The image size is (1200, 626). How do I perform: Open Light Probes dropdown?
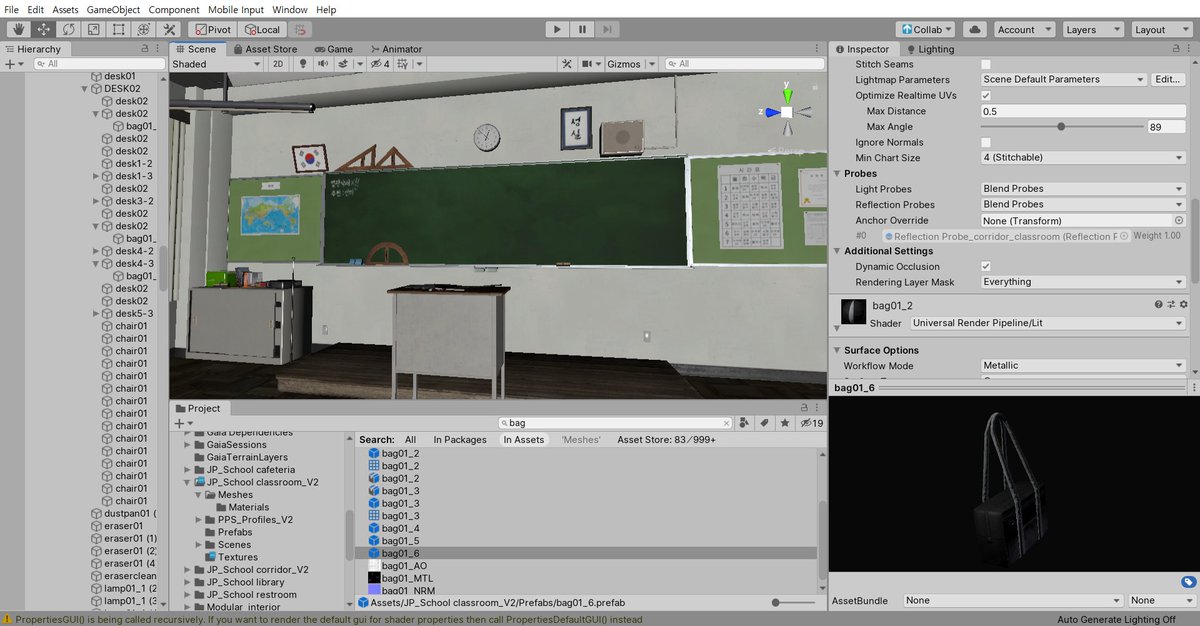(1083, 189)
